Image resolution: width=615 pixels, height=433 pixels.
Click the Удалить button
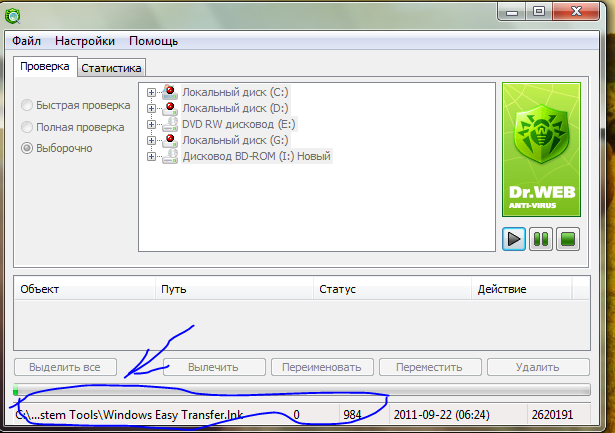538,367
